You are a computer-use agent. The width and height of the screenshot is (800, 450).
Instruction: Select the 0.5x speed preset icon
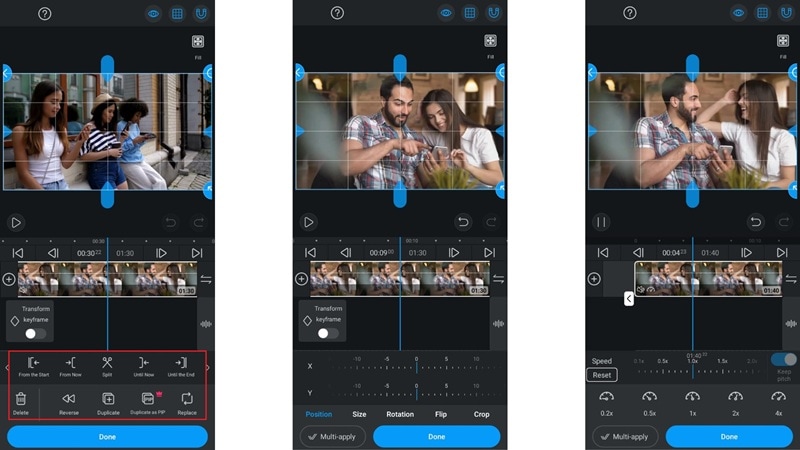[x=649, y=396]
